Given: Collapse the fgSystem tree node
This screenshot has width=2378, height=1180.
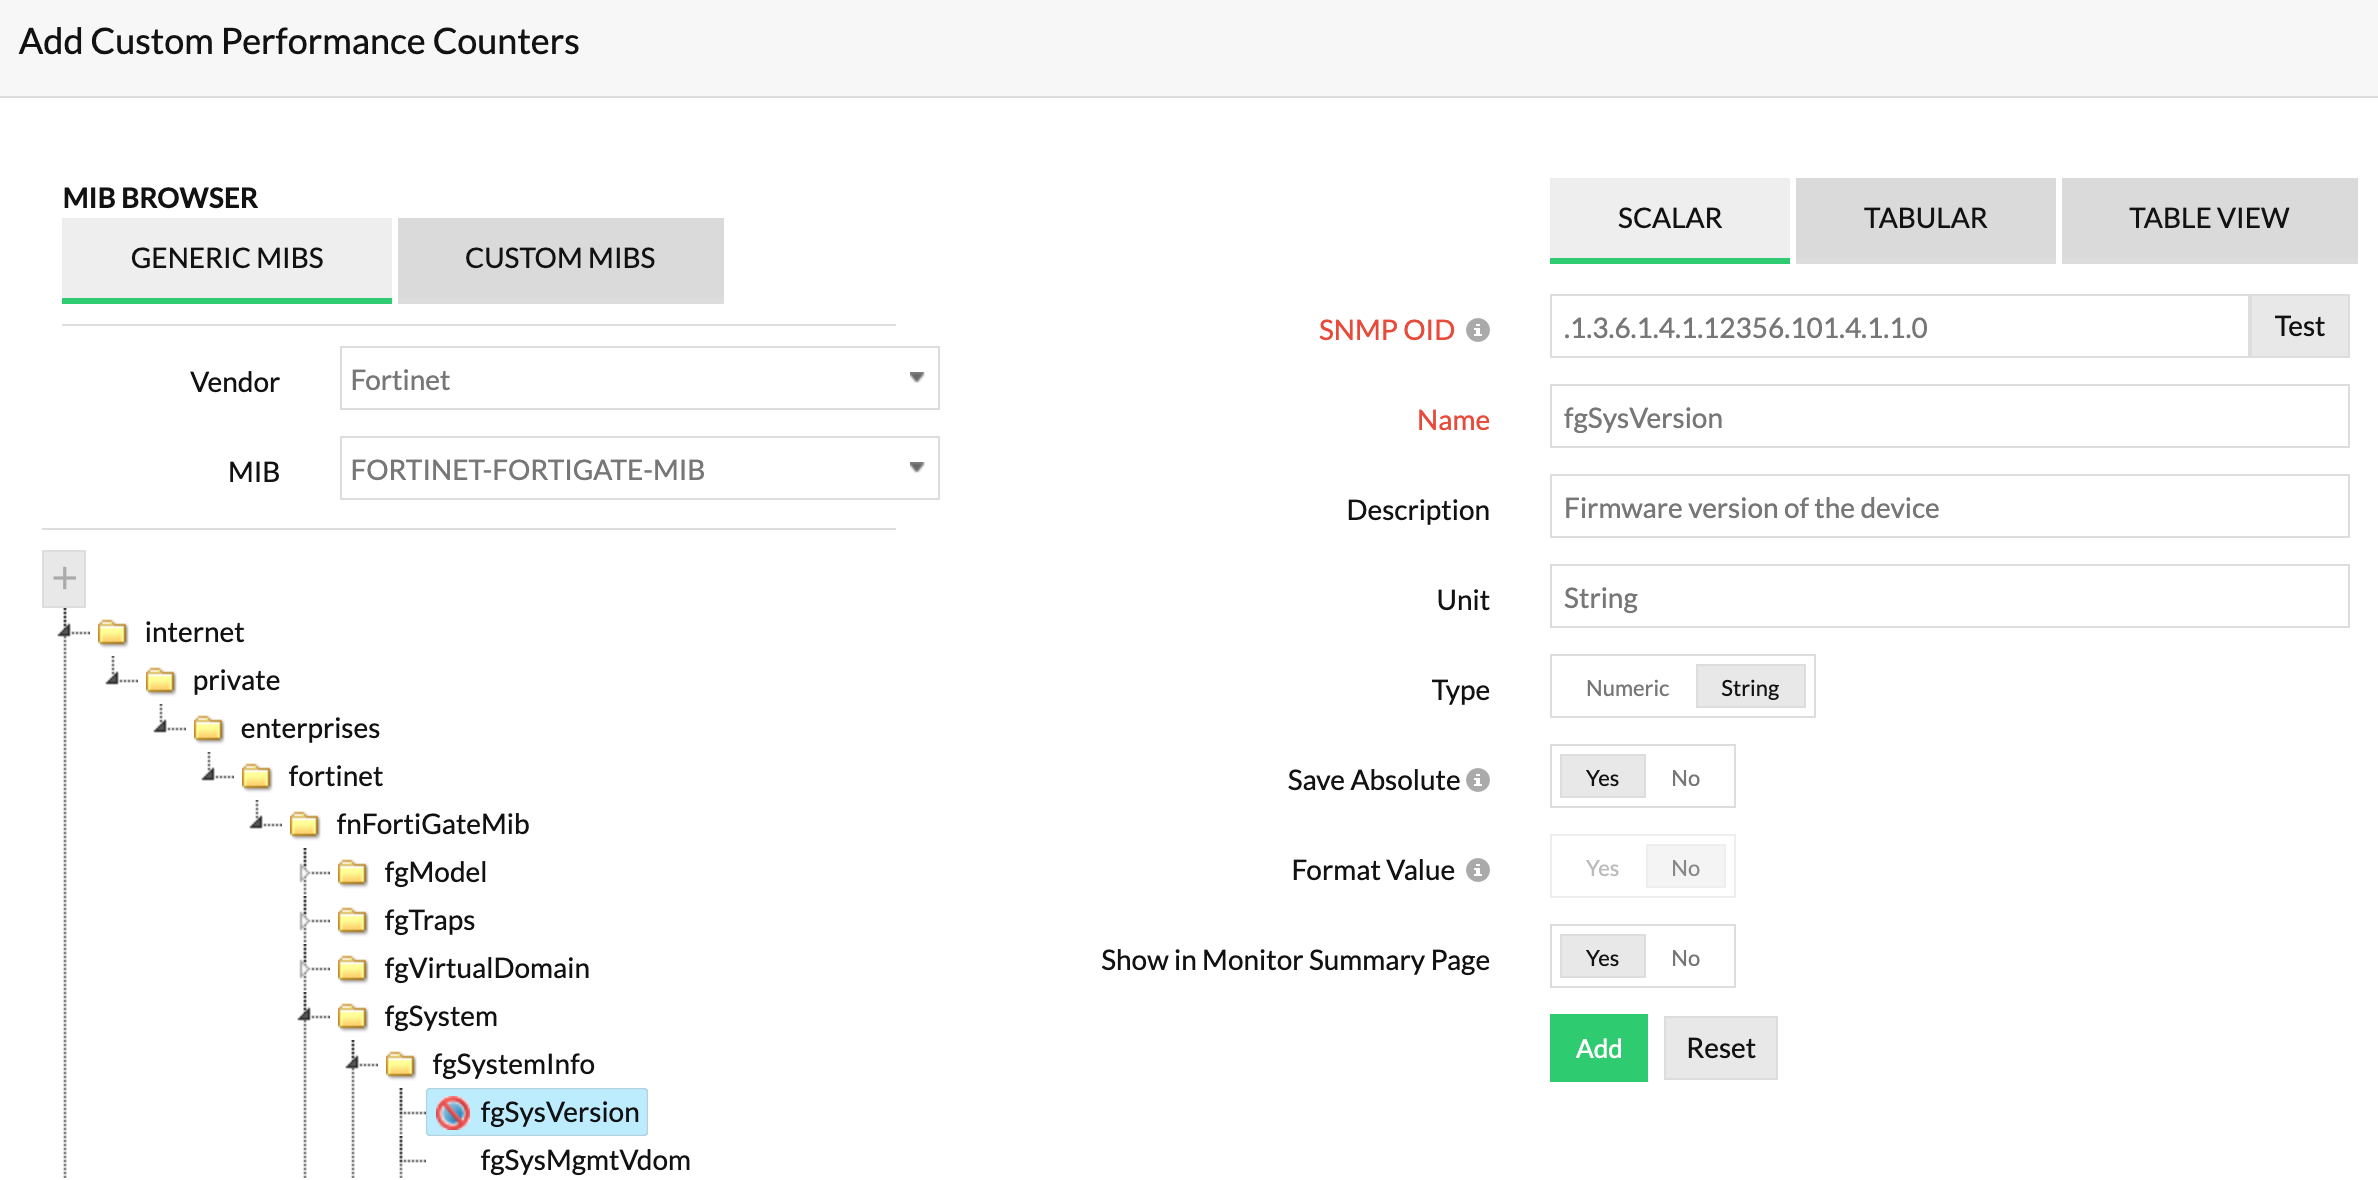Looking at the screenshot, I should (305, 1016).
